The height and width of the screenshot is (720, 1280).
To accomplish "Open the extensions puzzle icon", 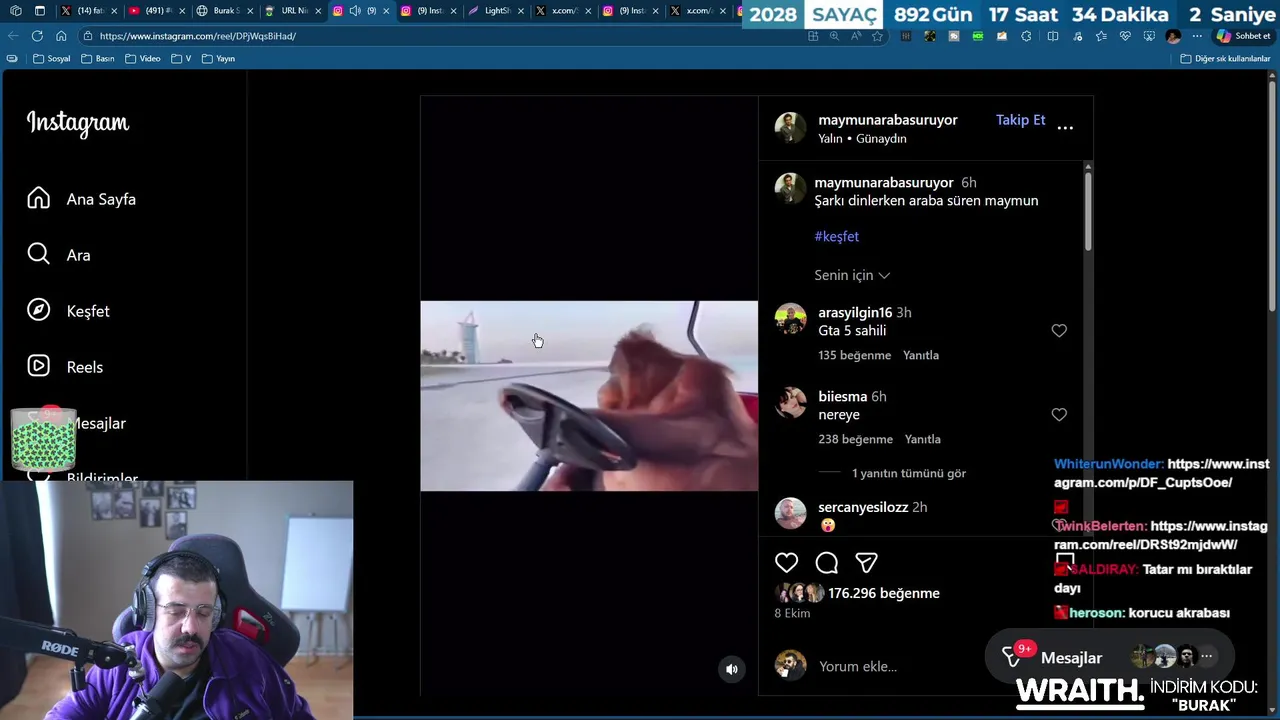I will pyautogui.click(x=1026, y=36).
